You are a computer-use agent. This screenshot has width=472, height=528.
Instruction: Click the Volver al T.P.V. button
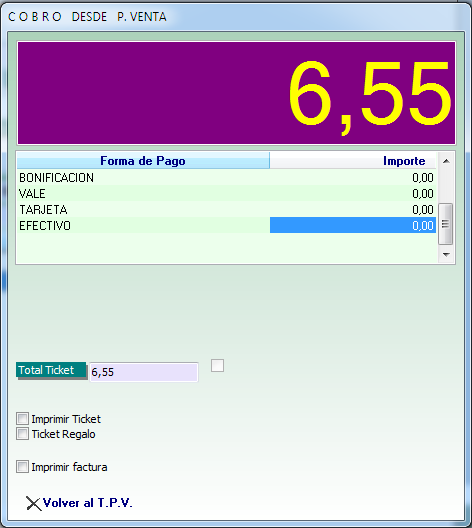(x=79, y=503)
